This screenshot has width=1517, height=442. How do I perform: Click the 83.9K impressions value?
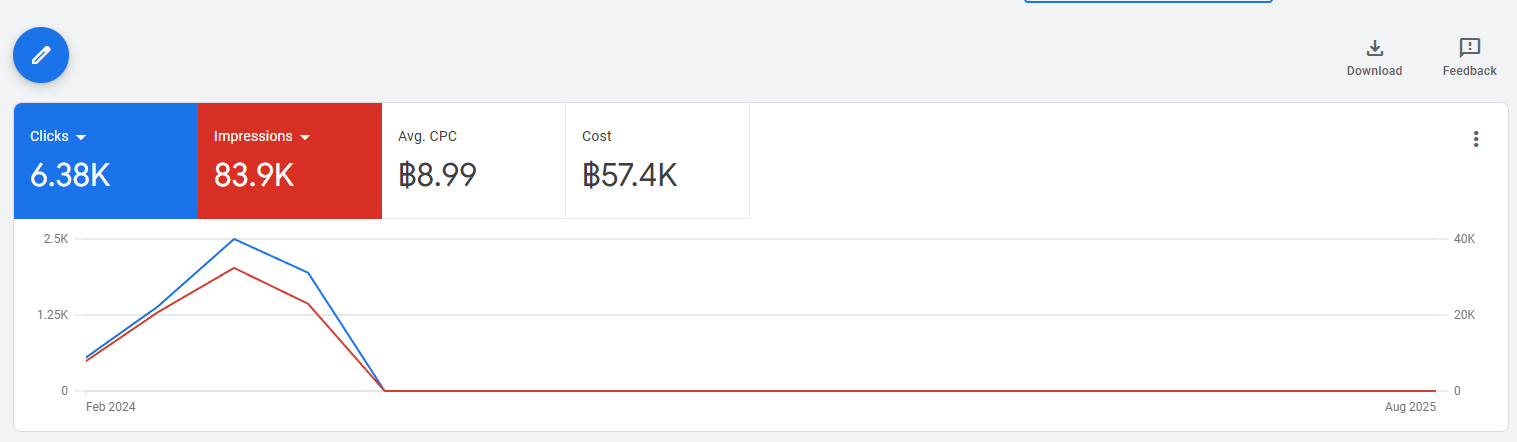click(x=254, y=176)
